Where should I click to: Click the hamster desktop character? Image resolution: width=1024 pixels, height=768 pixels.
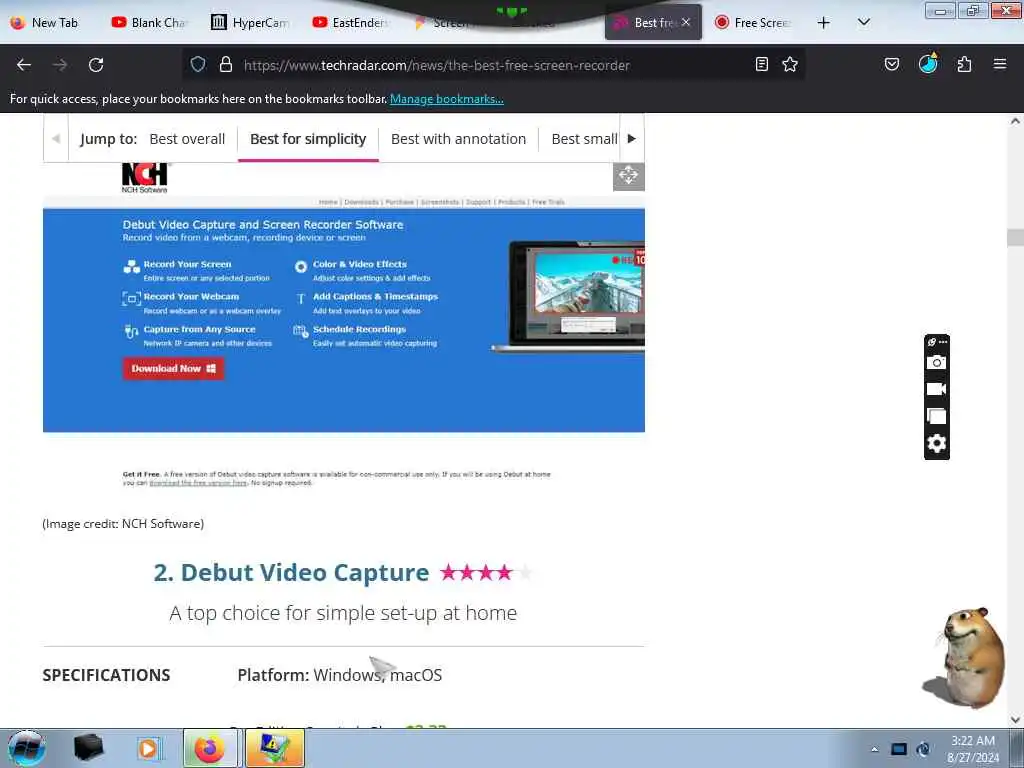click(965, 657)
